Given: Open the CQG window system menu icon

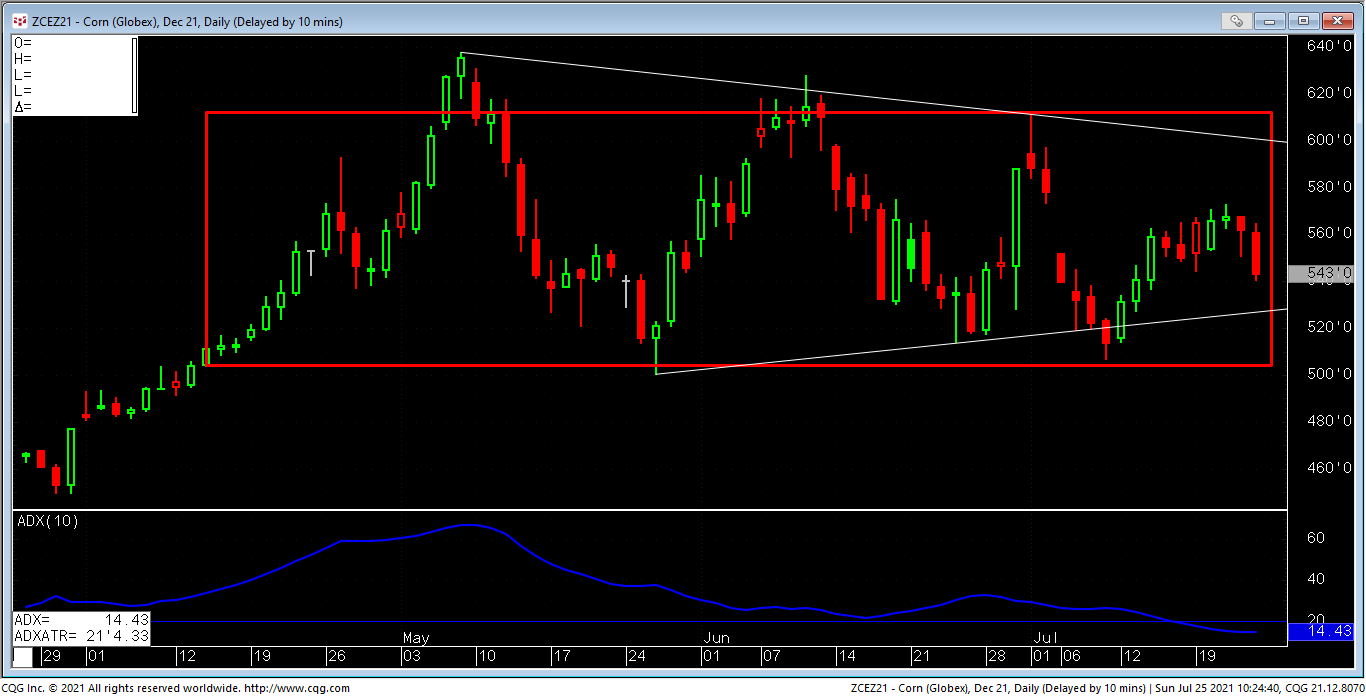Looking at the screenshot, I should (x=20, y=21).
